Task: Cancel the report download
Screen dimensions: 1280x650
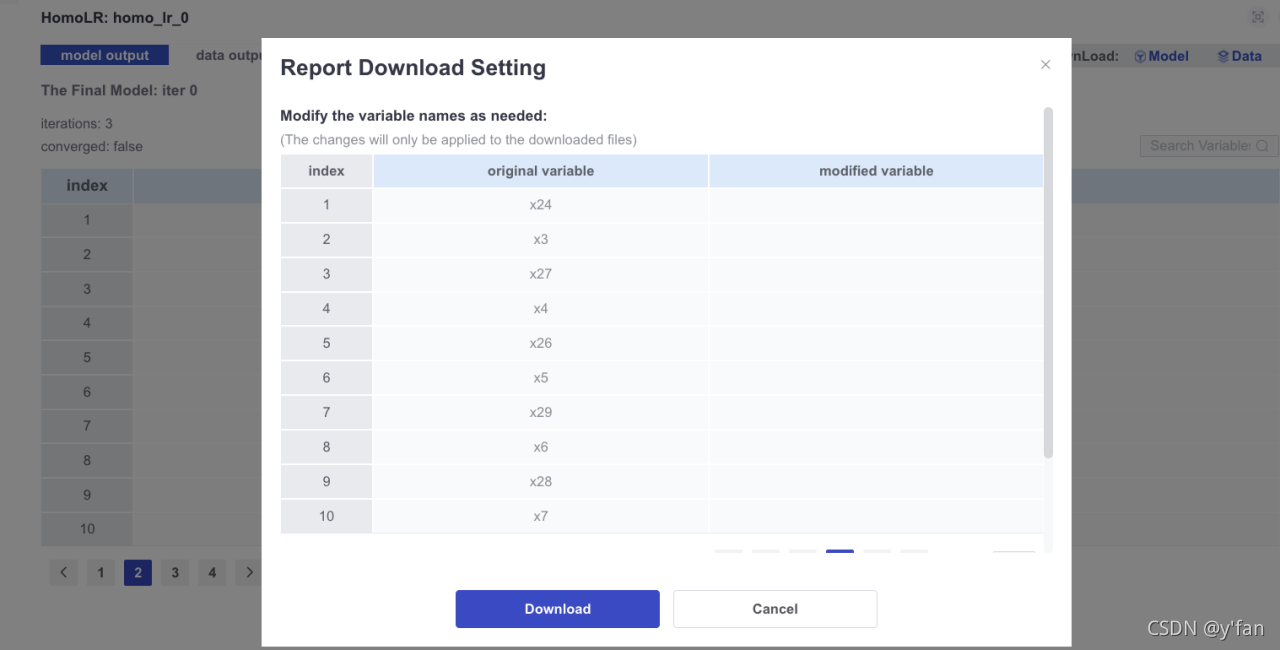Action: pos(775,609)
